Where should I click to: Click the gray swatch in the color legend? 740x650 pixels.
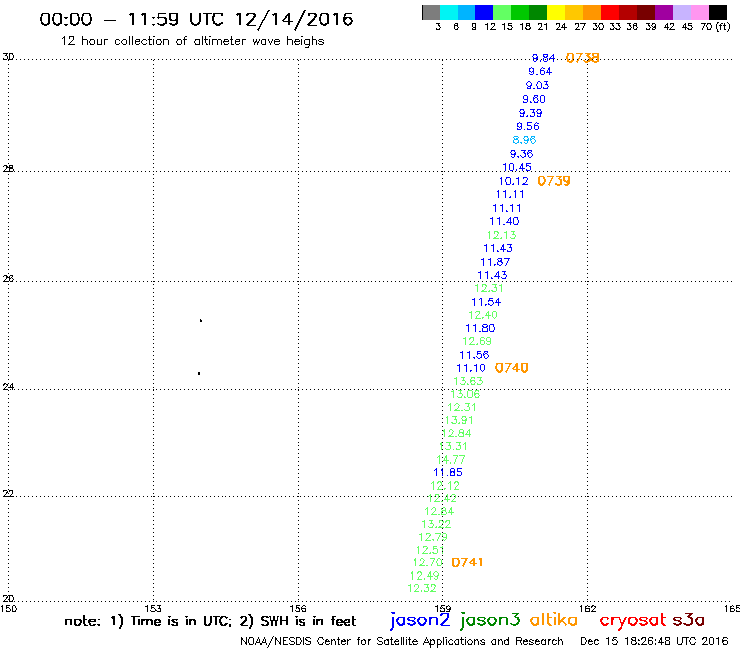click(431, 12)
